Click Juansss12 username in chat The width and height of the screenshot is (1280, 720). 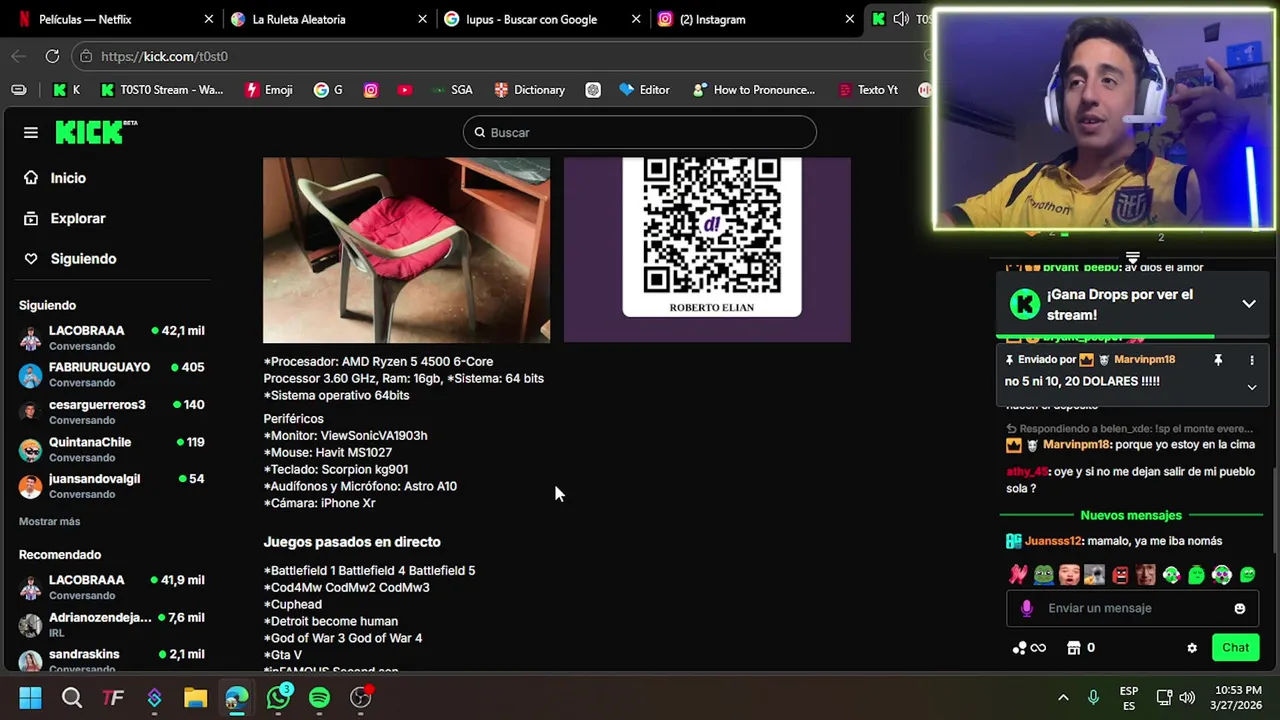[1053, 541]
